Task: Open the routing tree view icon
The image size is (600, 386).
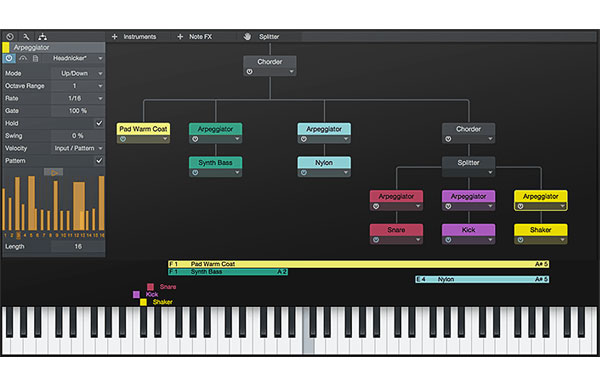Action: click(42, 37)
